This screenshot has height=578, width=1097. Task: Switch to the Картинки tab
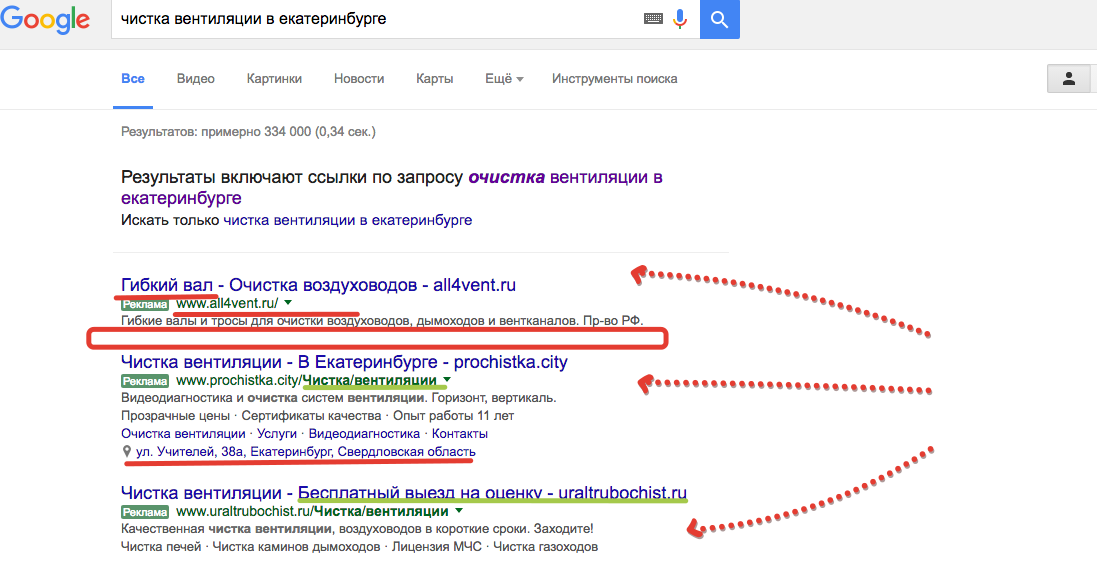pyautogui.click(x=274, y=78)
